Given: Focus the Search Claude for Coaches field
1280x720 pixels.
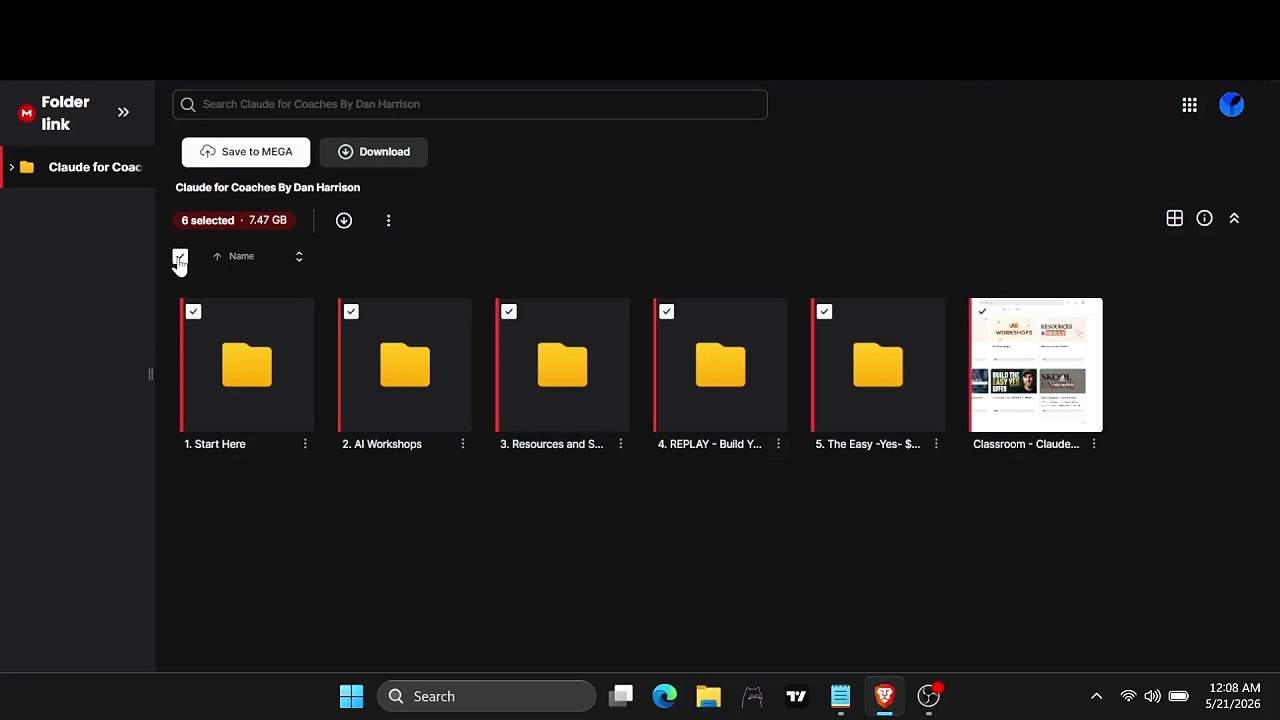Looking at the screenshot, I should tap(470, 104).
